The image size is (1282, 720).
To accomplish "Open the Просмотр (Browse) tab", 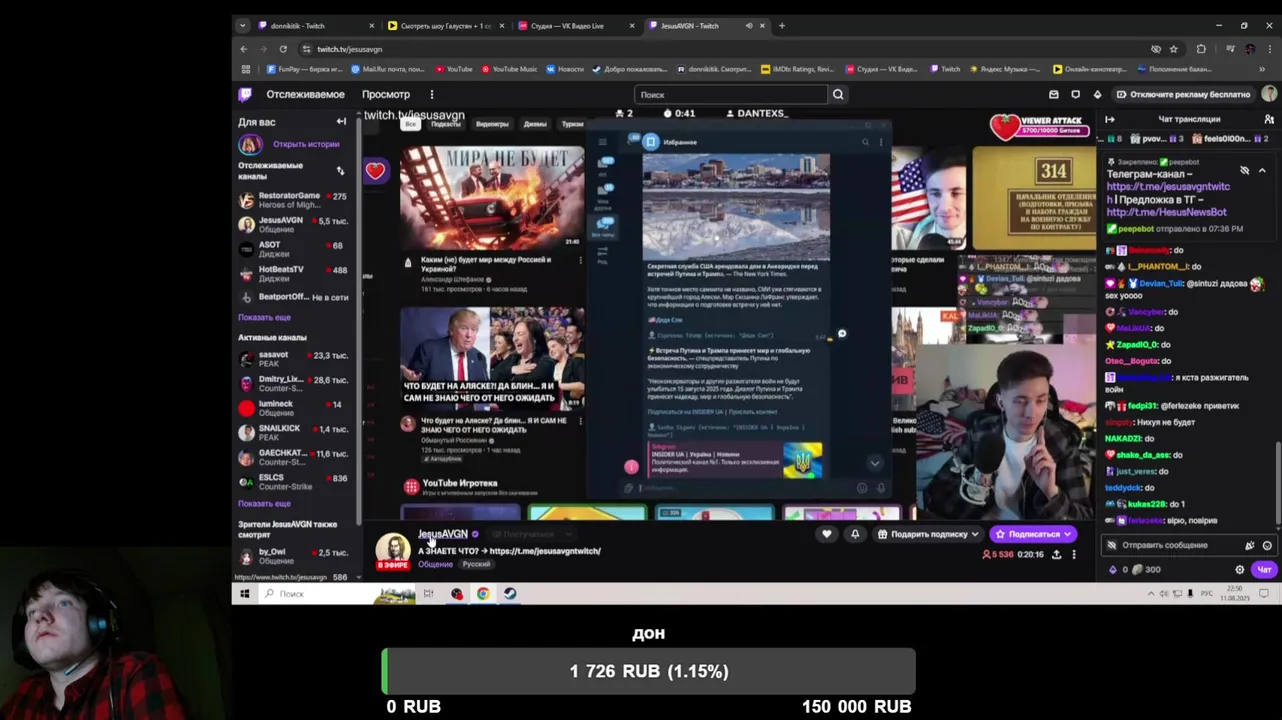I will (x=386, y=94).
